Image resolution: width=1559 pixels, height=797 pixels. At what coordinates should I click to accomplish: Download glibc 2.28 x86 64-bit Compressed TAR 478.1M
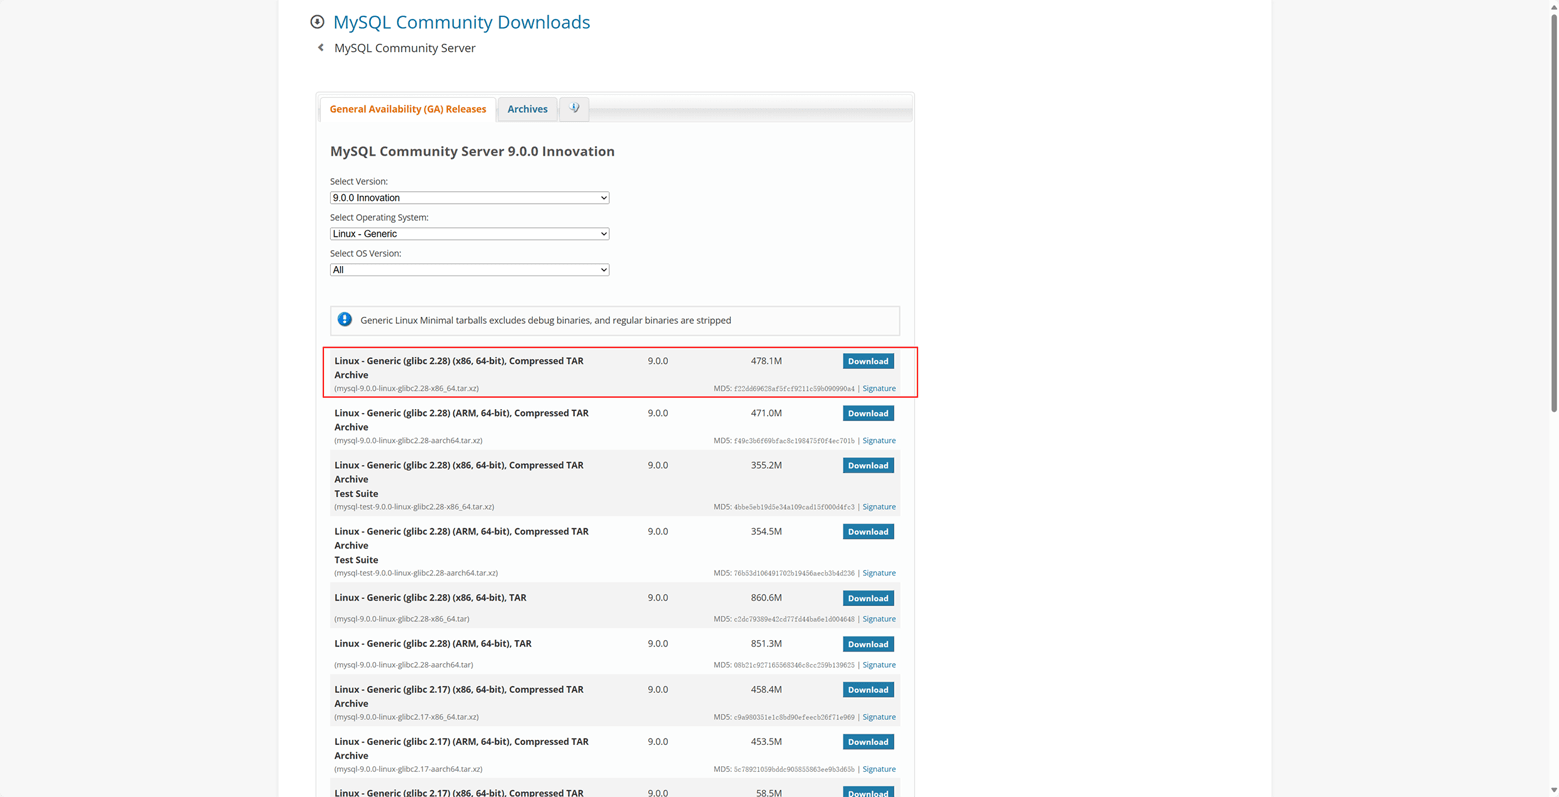868,361
